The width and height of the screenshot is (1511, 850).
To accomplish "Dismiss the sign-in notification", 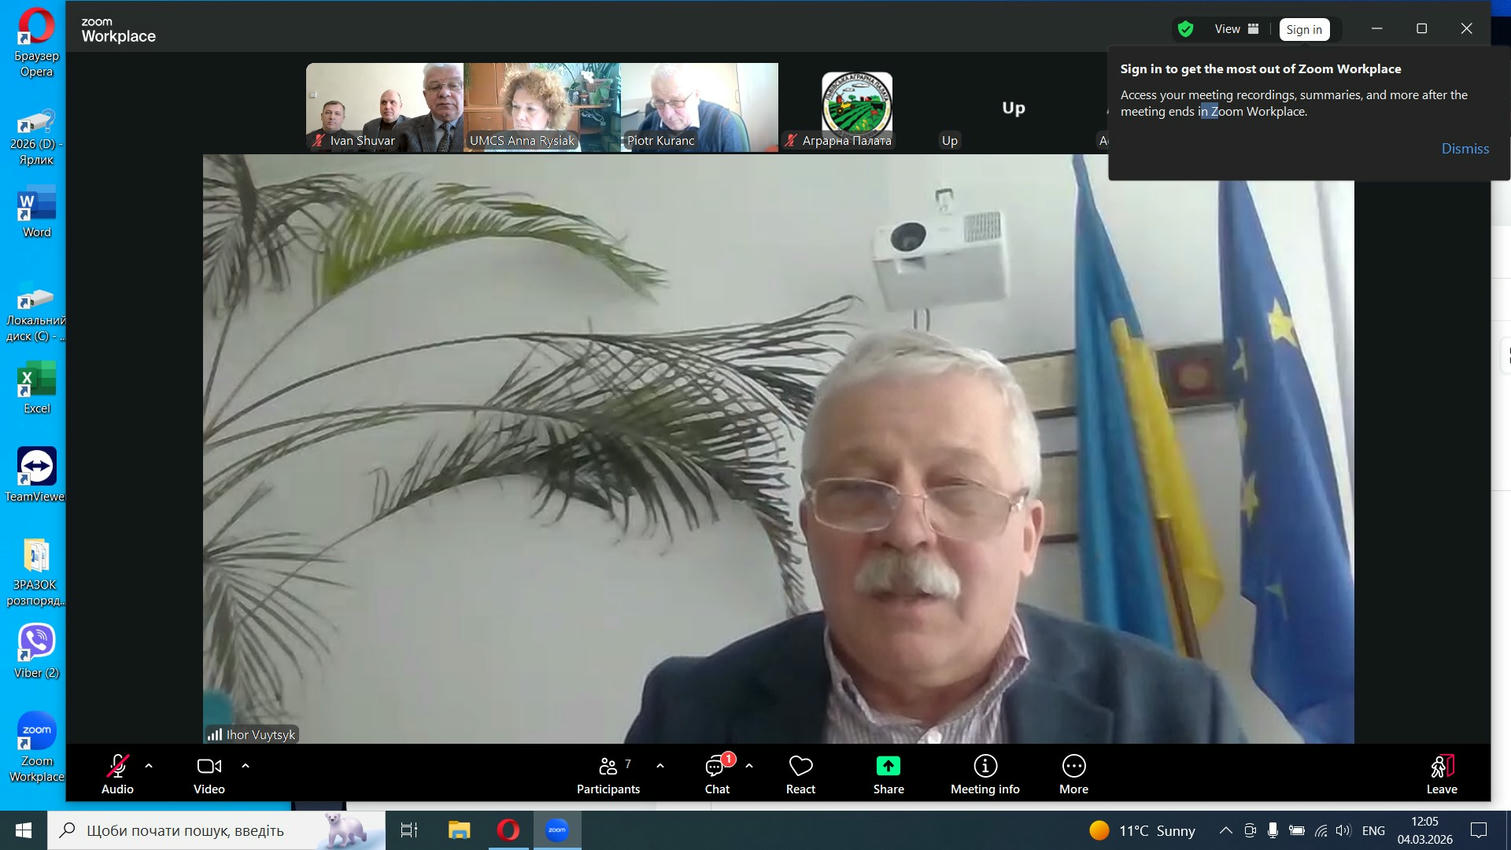I will [1464, 148].
